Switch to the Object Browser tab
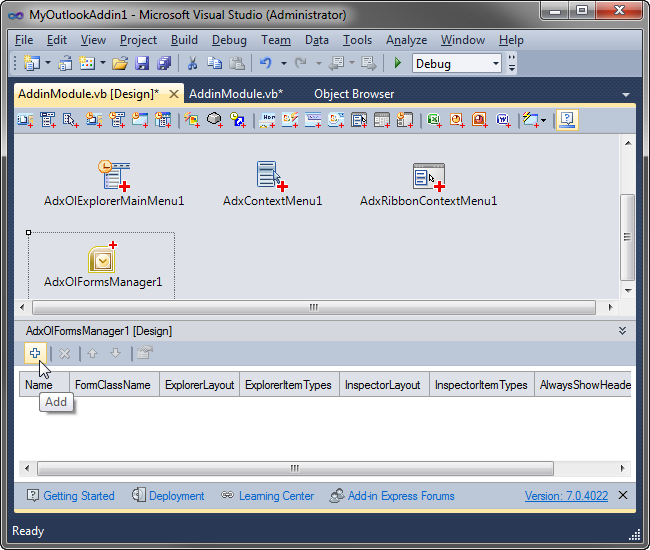Viewport: 650px width, 550px height. coord(354,94)
